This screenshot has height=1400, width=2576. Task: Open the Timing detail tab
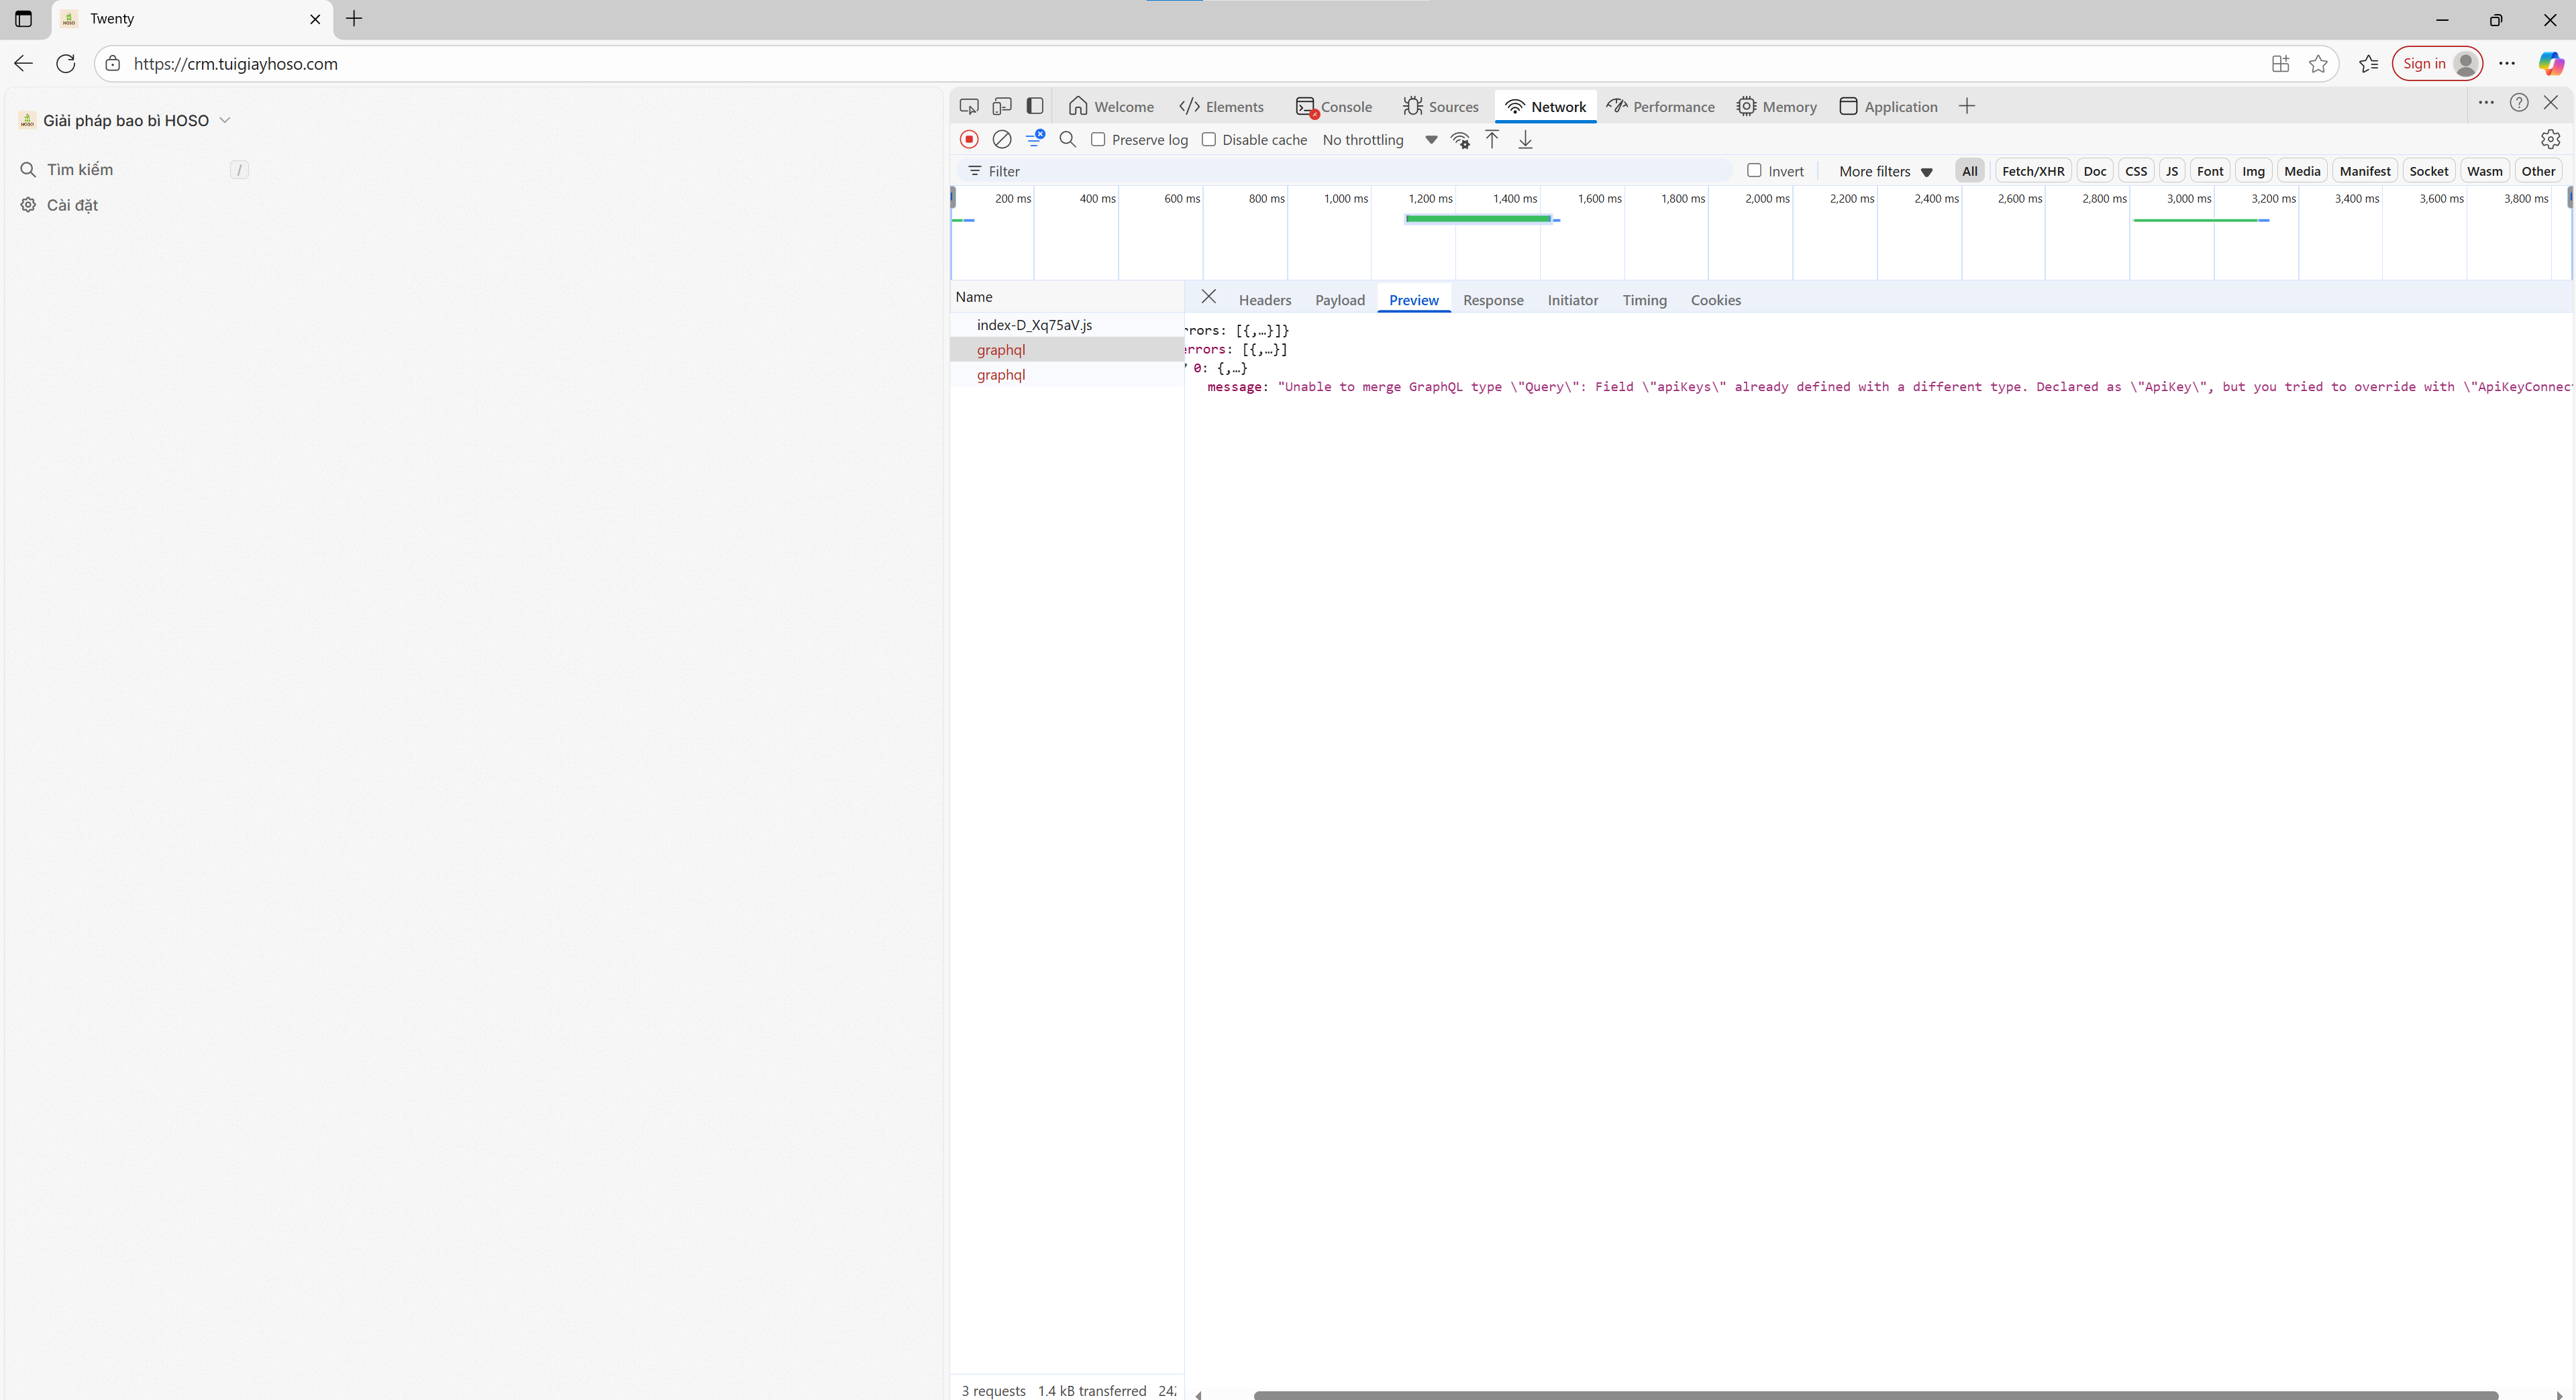[x=1644, y=300]
